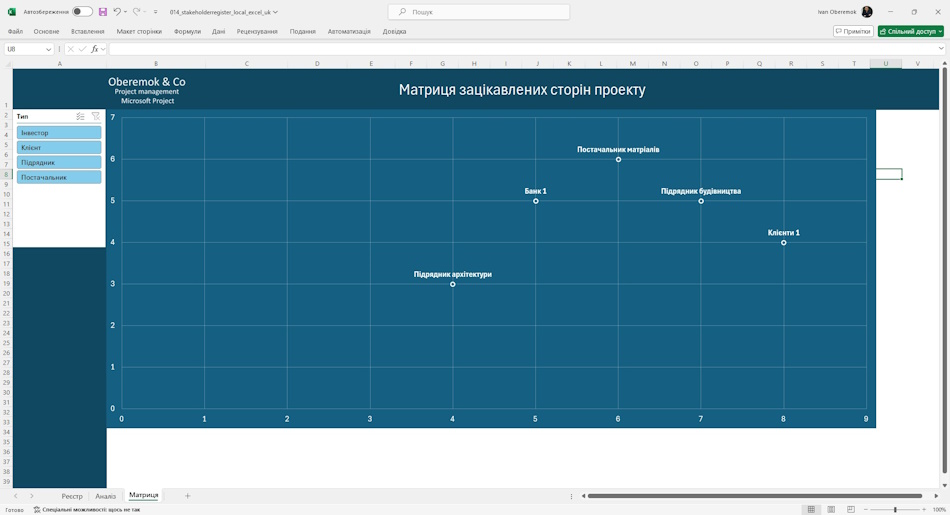
Task: Click the horizontal scrollbar left arrow
Action: point(583,496)
